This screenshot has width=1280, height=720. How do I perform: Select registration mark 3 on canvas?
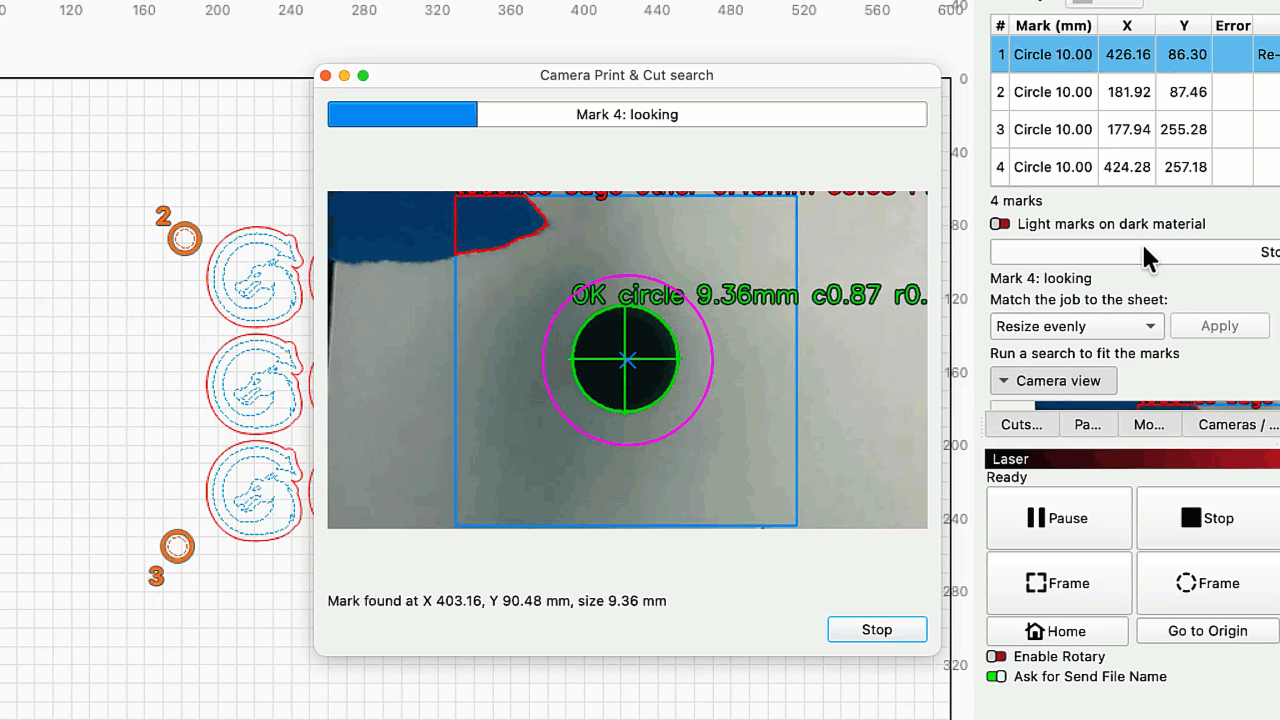(177, 546)
